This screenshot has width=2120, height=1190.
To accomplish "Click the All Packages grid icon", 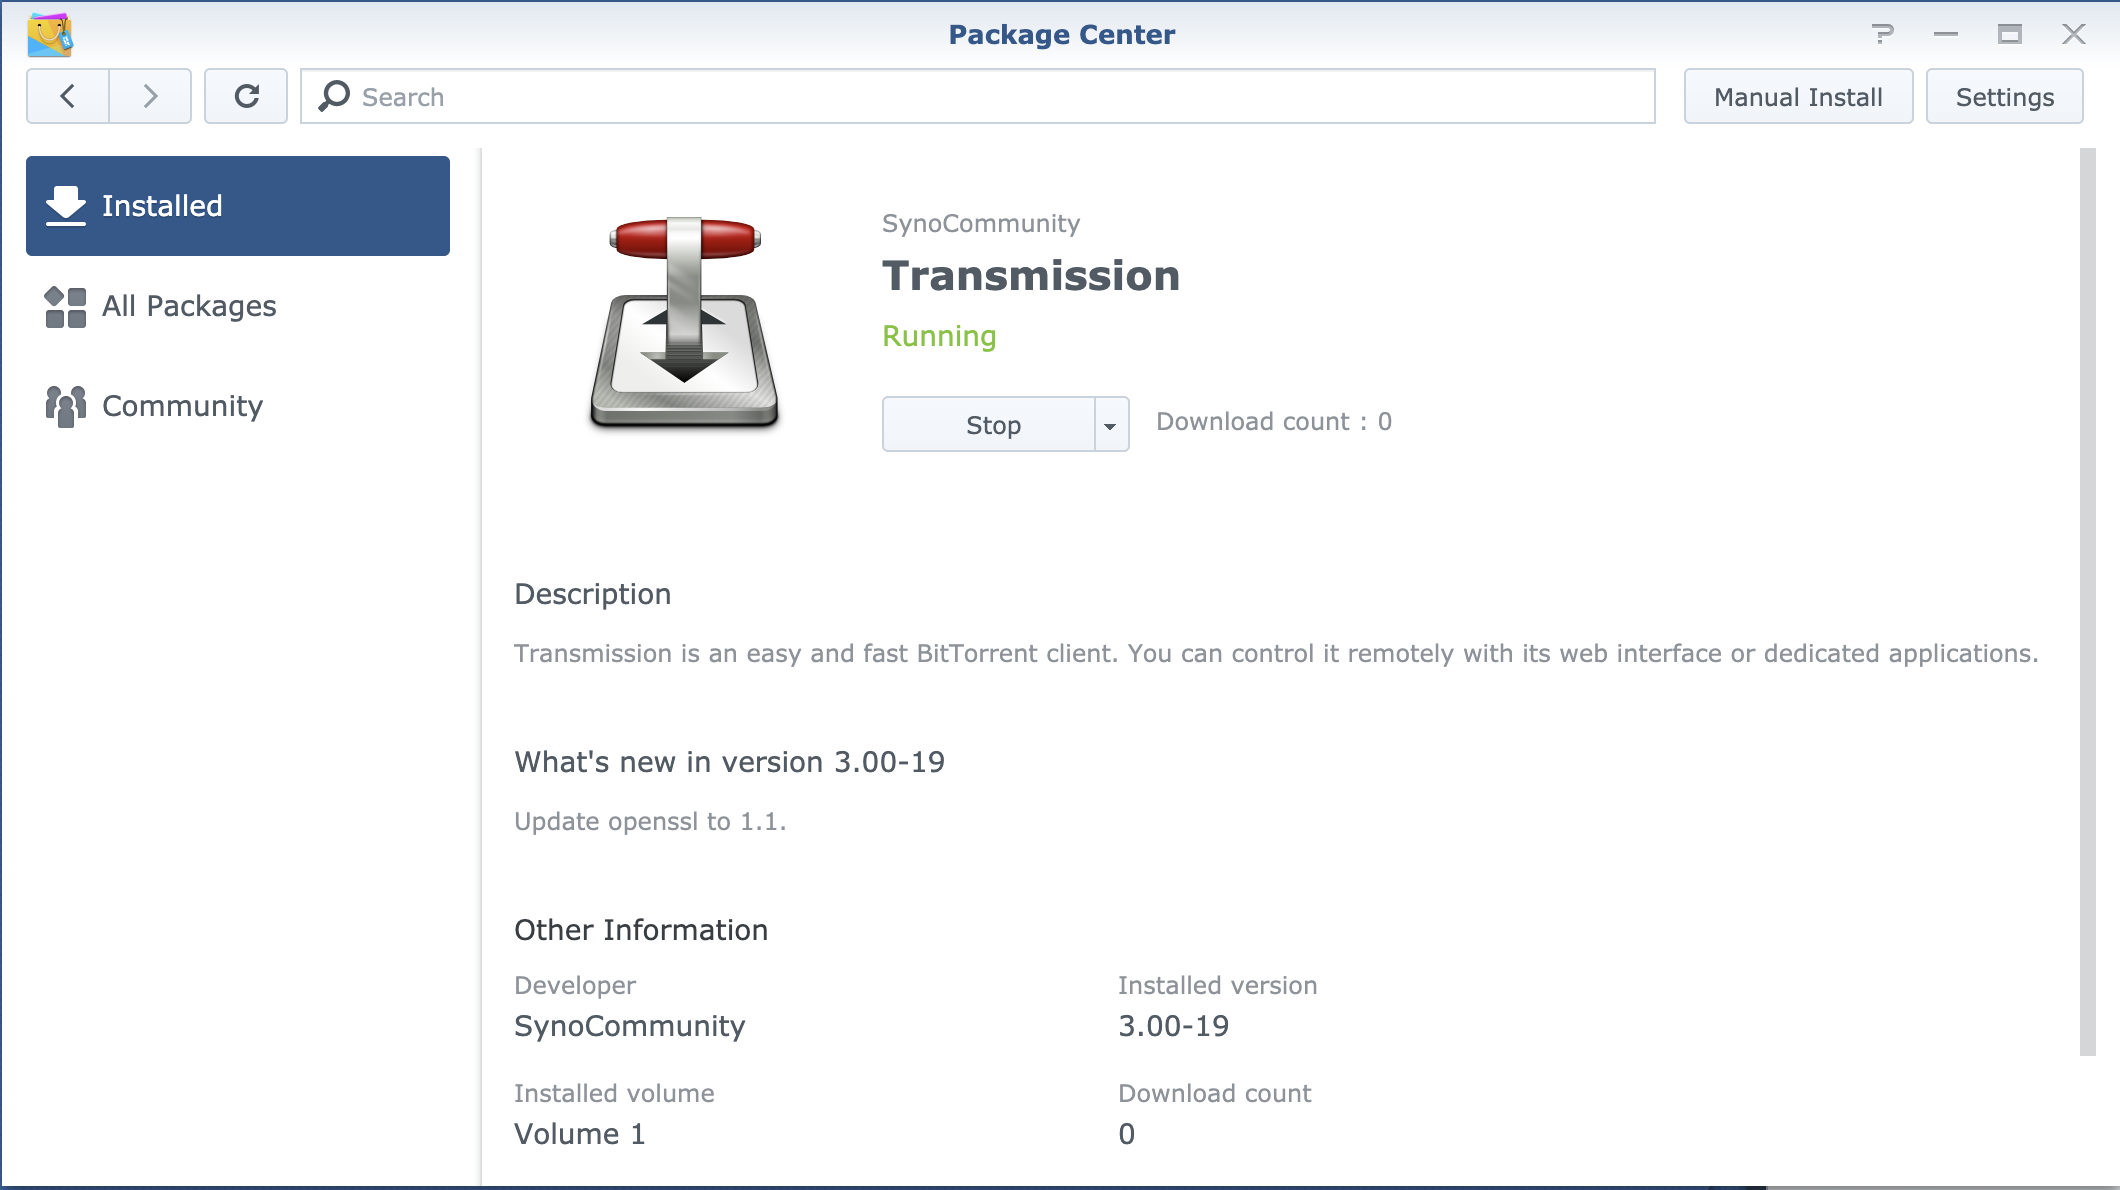I will [x=66, y=306].
